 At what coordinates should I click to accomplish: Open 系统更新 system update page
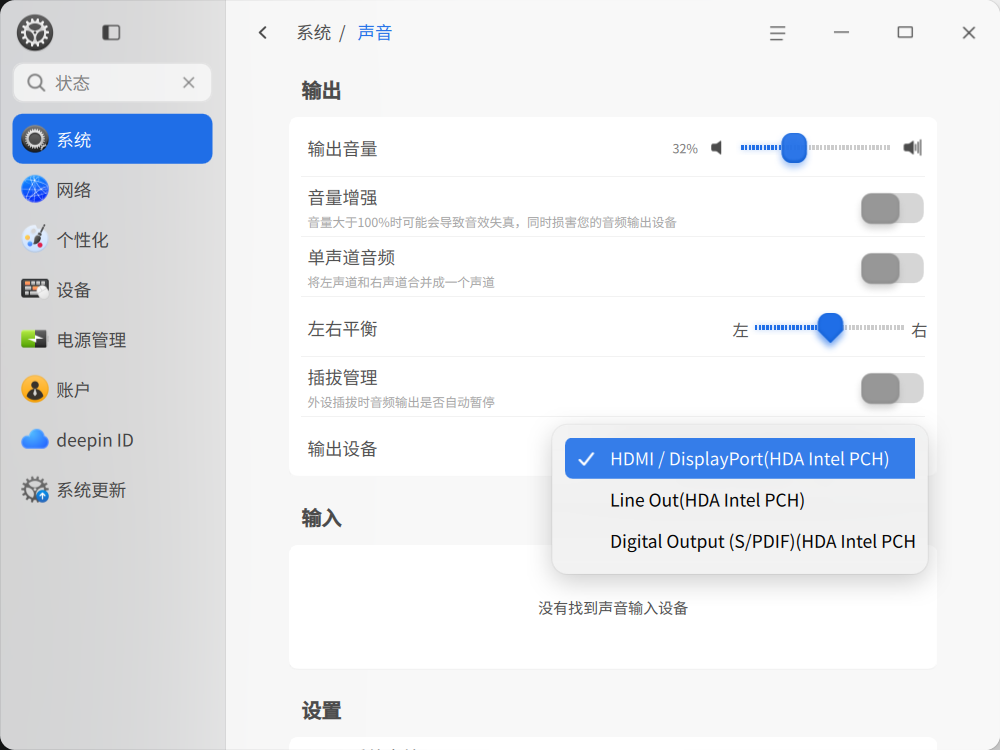click(x=112, y=489)
